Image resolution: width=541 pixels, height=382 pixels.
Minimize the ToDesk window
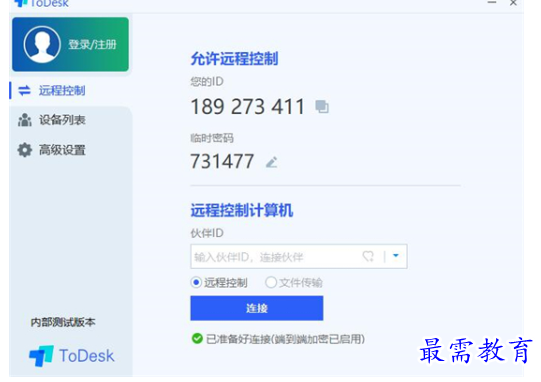pyautogui.click(x=492, y=3)
